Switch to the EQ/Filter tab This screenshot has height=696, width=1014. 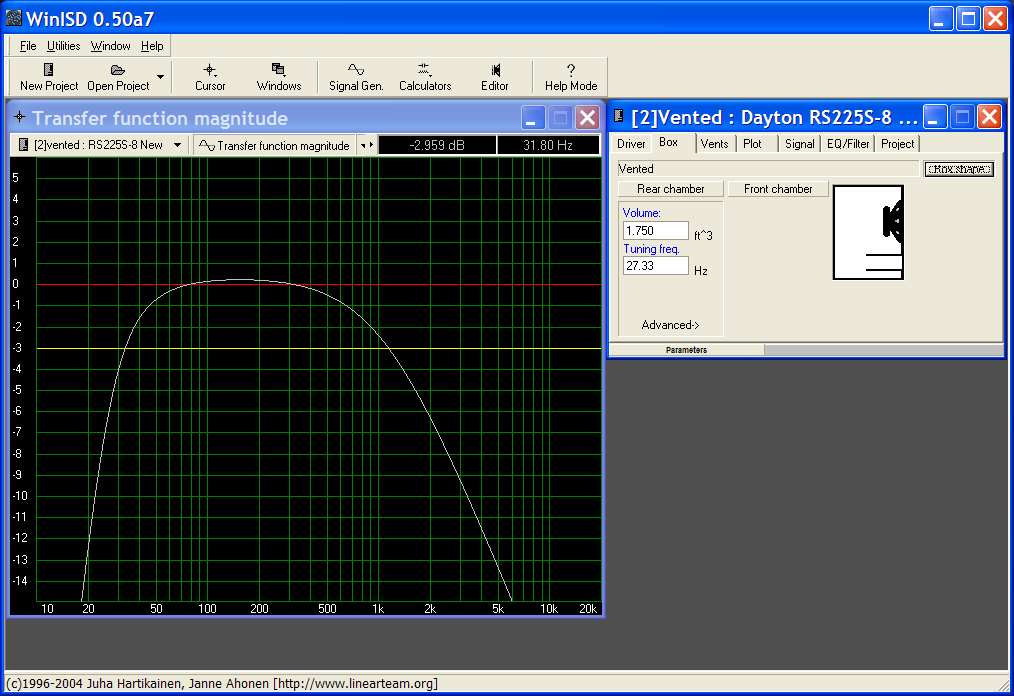pyautogui.click(x=848, y=144)
